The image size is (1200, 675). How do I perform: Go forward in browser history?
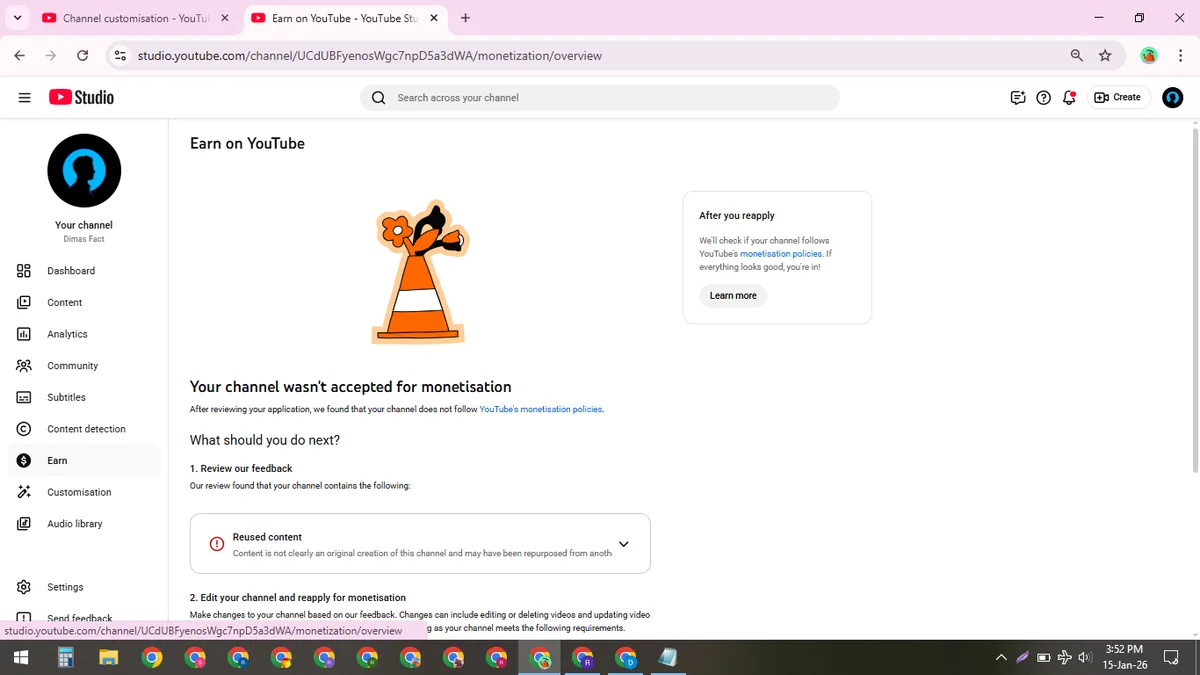(x=51, y=56)
